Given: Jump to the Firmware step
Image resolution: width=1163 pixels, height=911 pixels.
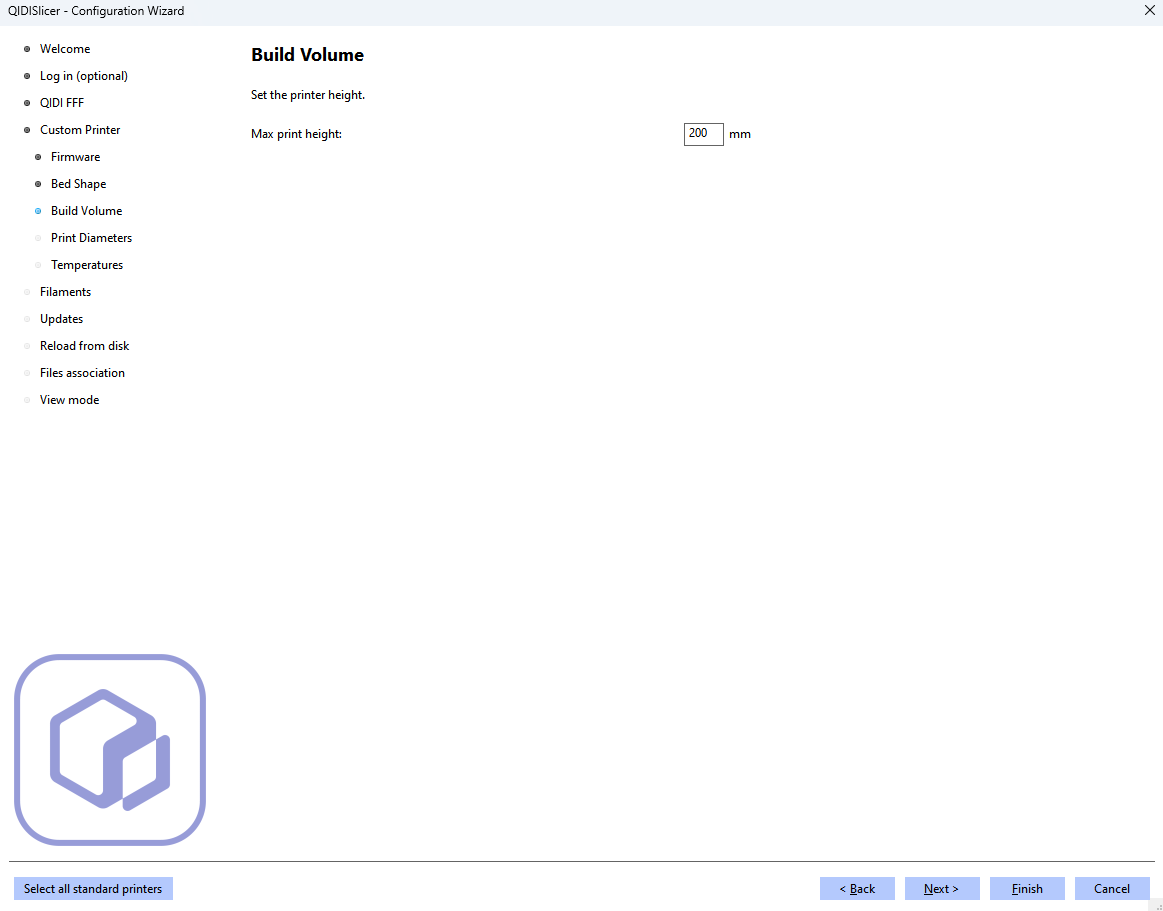Looking at the screenshot, I should [x=75, y=157].
